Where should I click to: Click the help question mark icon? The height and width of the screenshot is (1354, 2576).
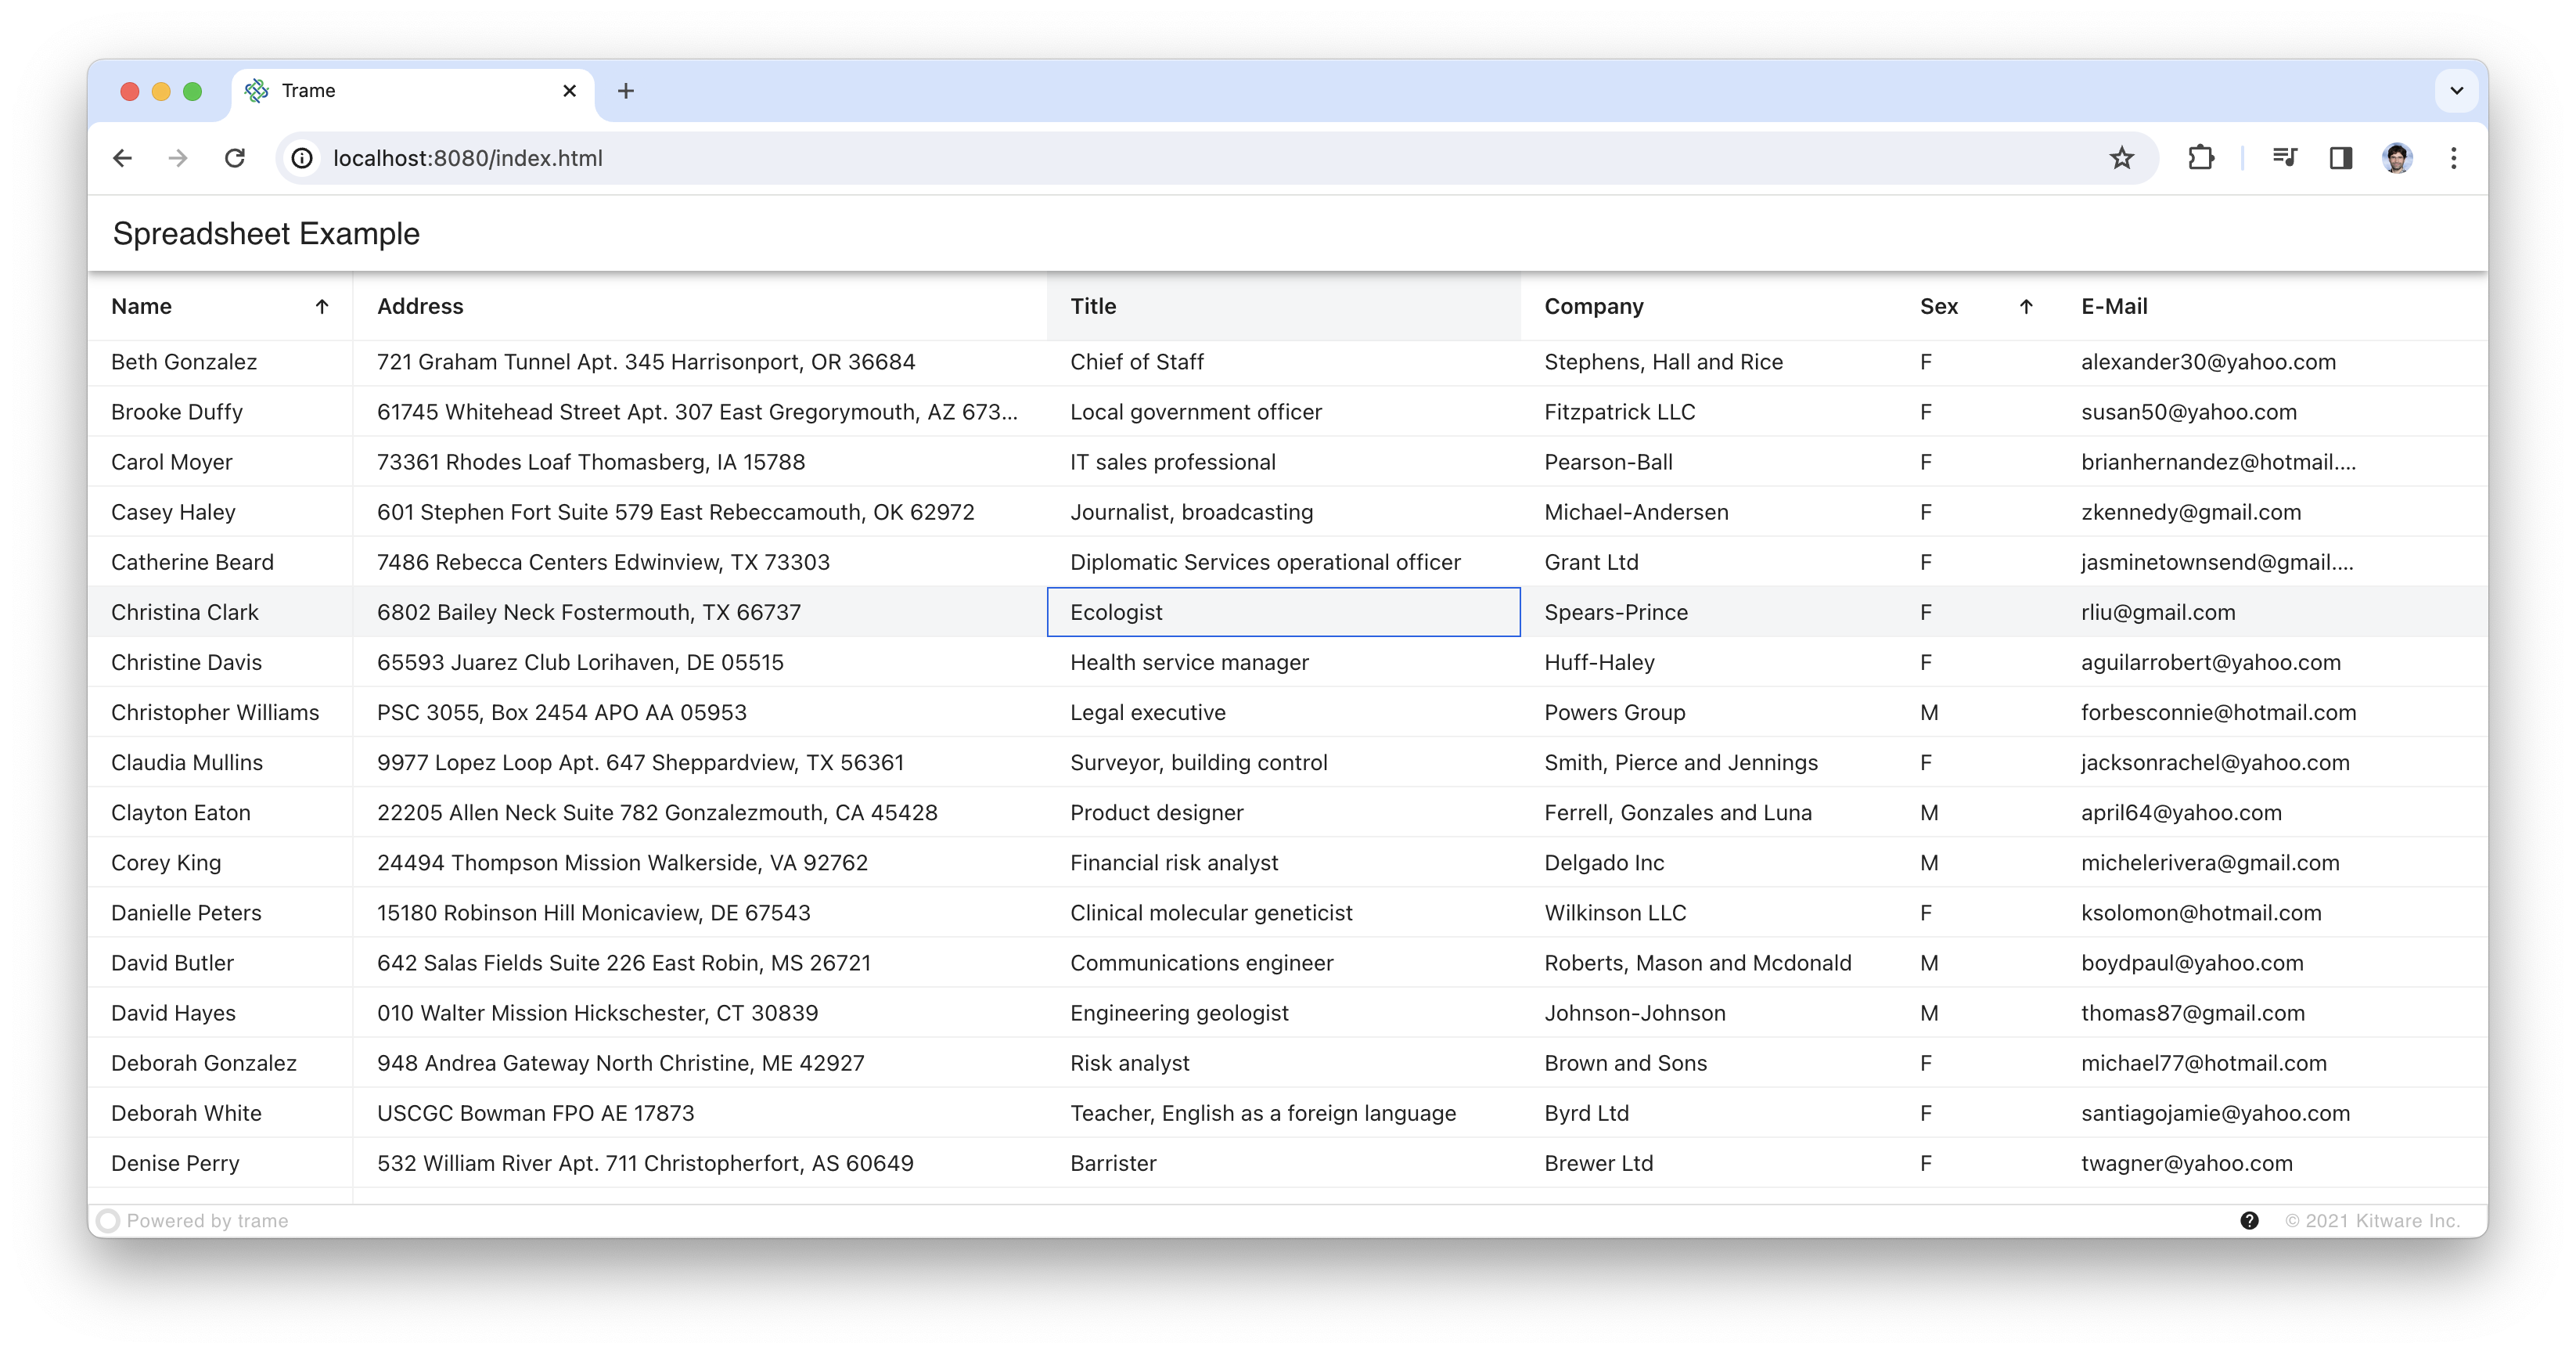point(2250,1219)
